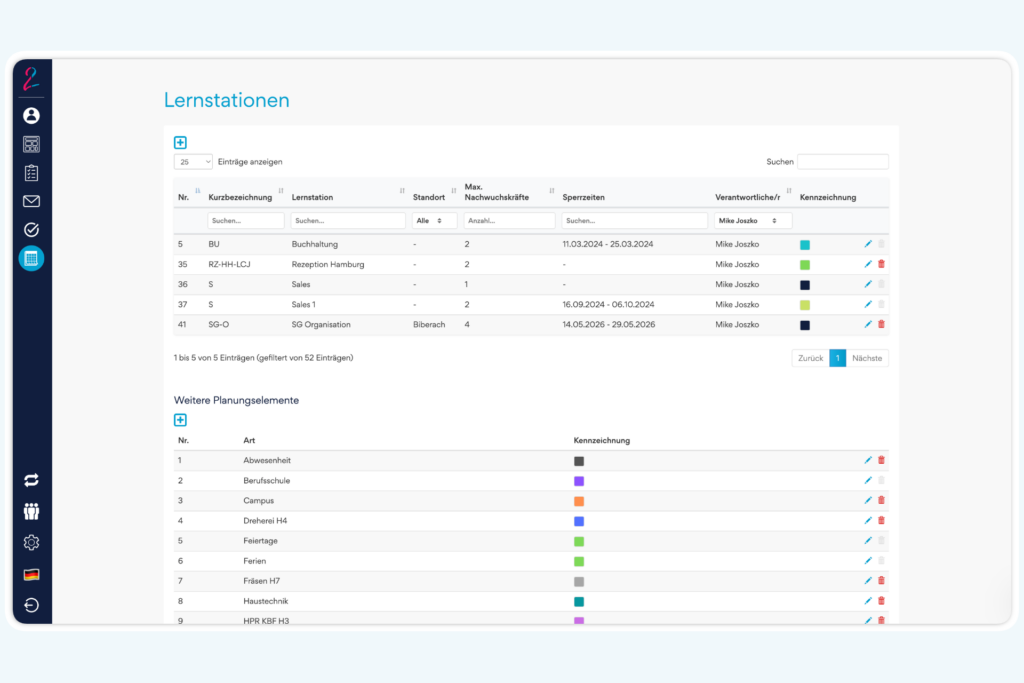Click the Zurück pagination button
Screen dimensions: 1024x683
pyautogui.click(x=810, y=358)
